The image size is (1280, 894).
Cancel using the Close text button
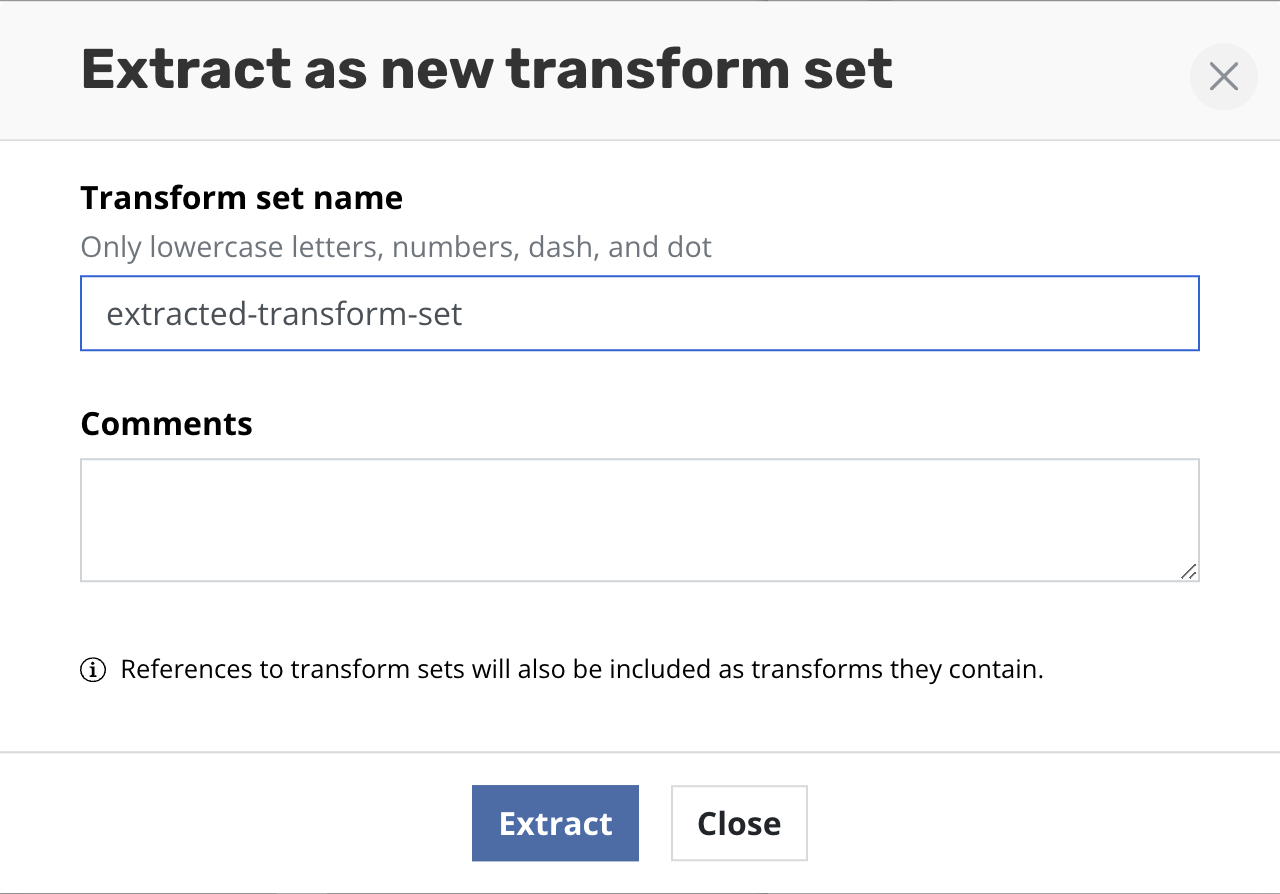click(739, 823)
